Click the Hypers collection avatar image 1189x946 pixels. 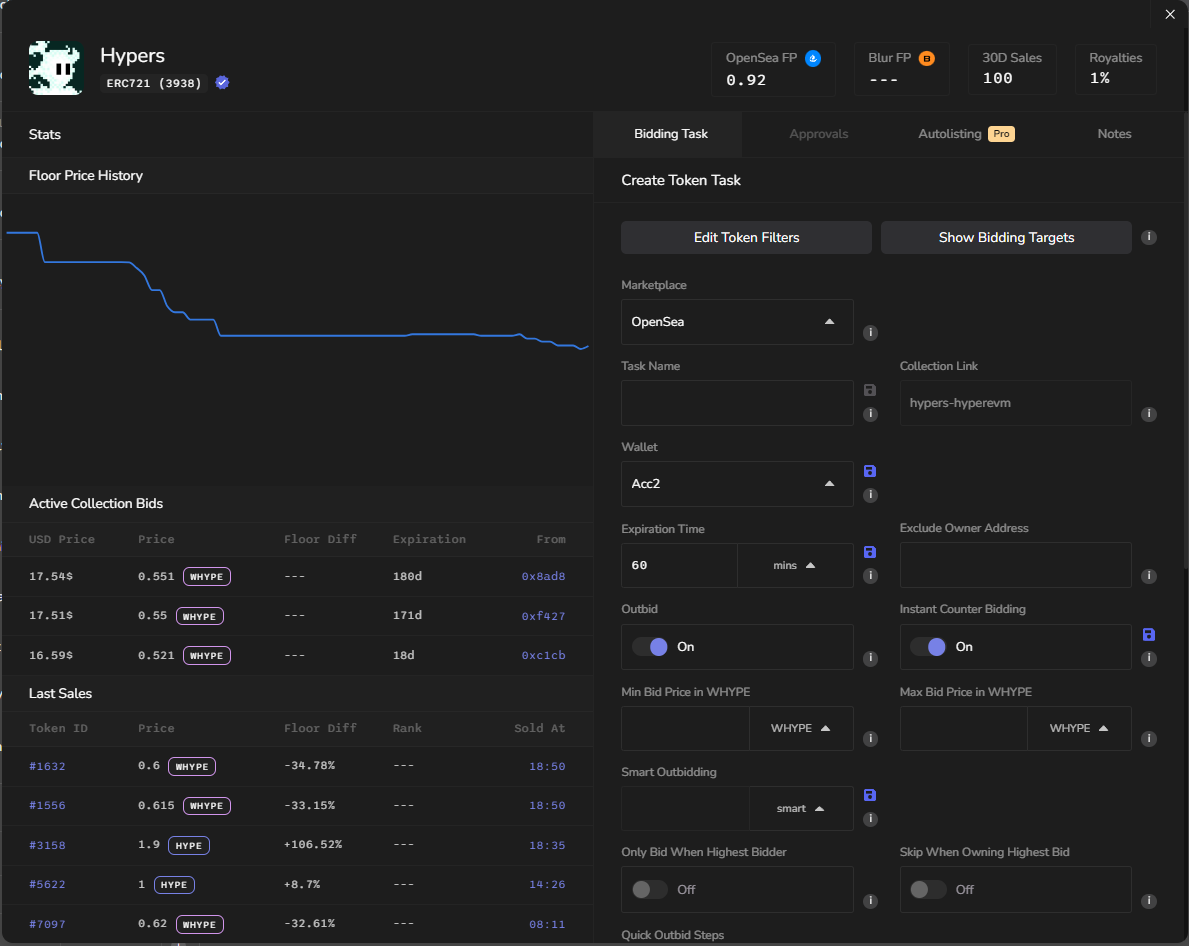[x=55, y=68]
